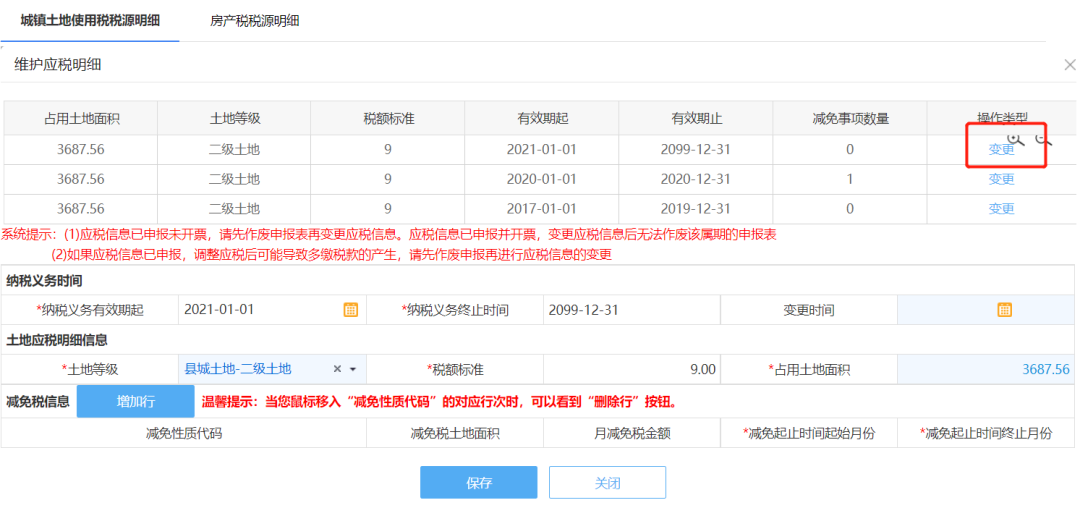Focus the 纳税义务终止时间 date field
Viewport: 1080px width, 529px height.
632,310
